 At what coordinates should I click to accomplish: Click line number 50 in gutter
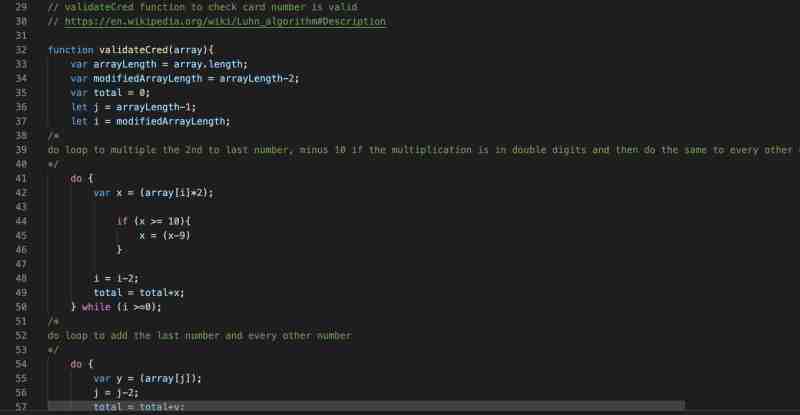point(21,307)
